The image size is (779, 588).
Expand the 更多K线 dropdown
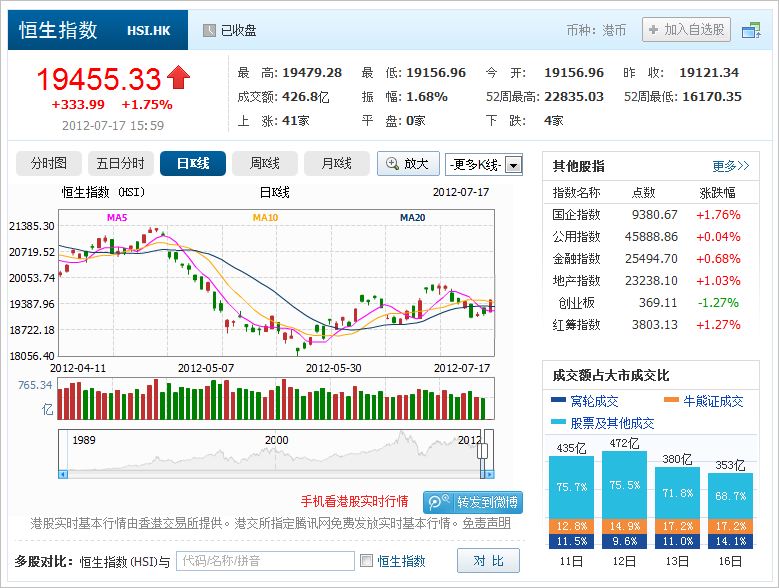tap(484, 164)
